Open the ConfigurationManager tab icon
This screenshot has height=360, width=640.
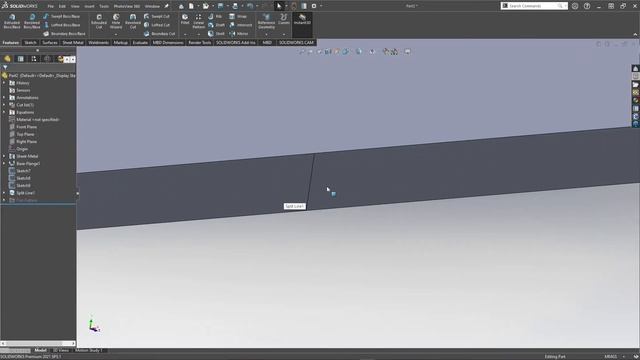click(x=34, y=59)
